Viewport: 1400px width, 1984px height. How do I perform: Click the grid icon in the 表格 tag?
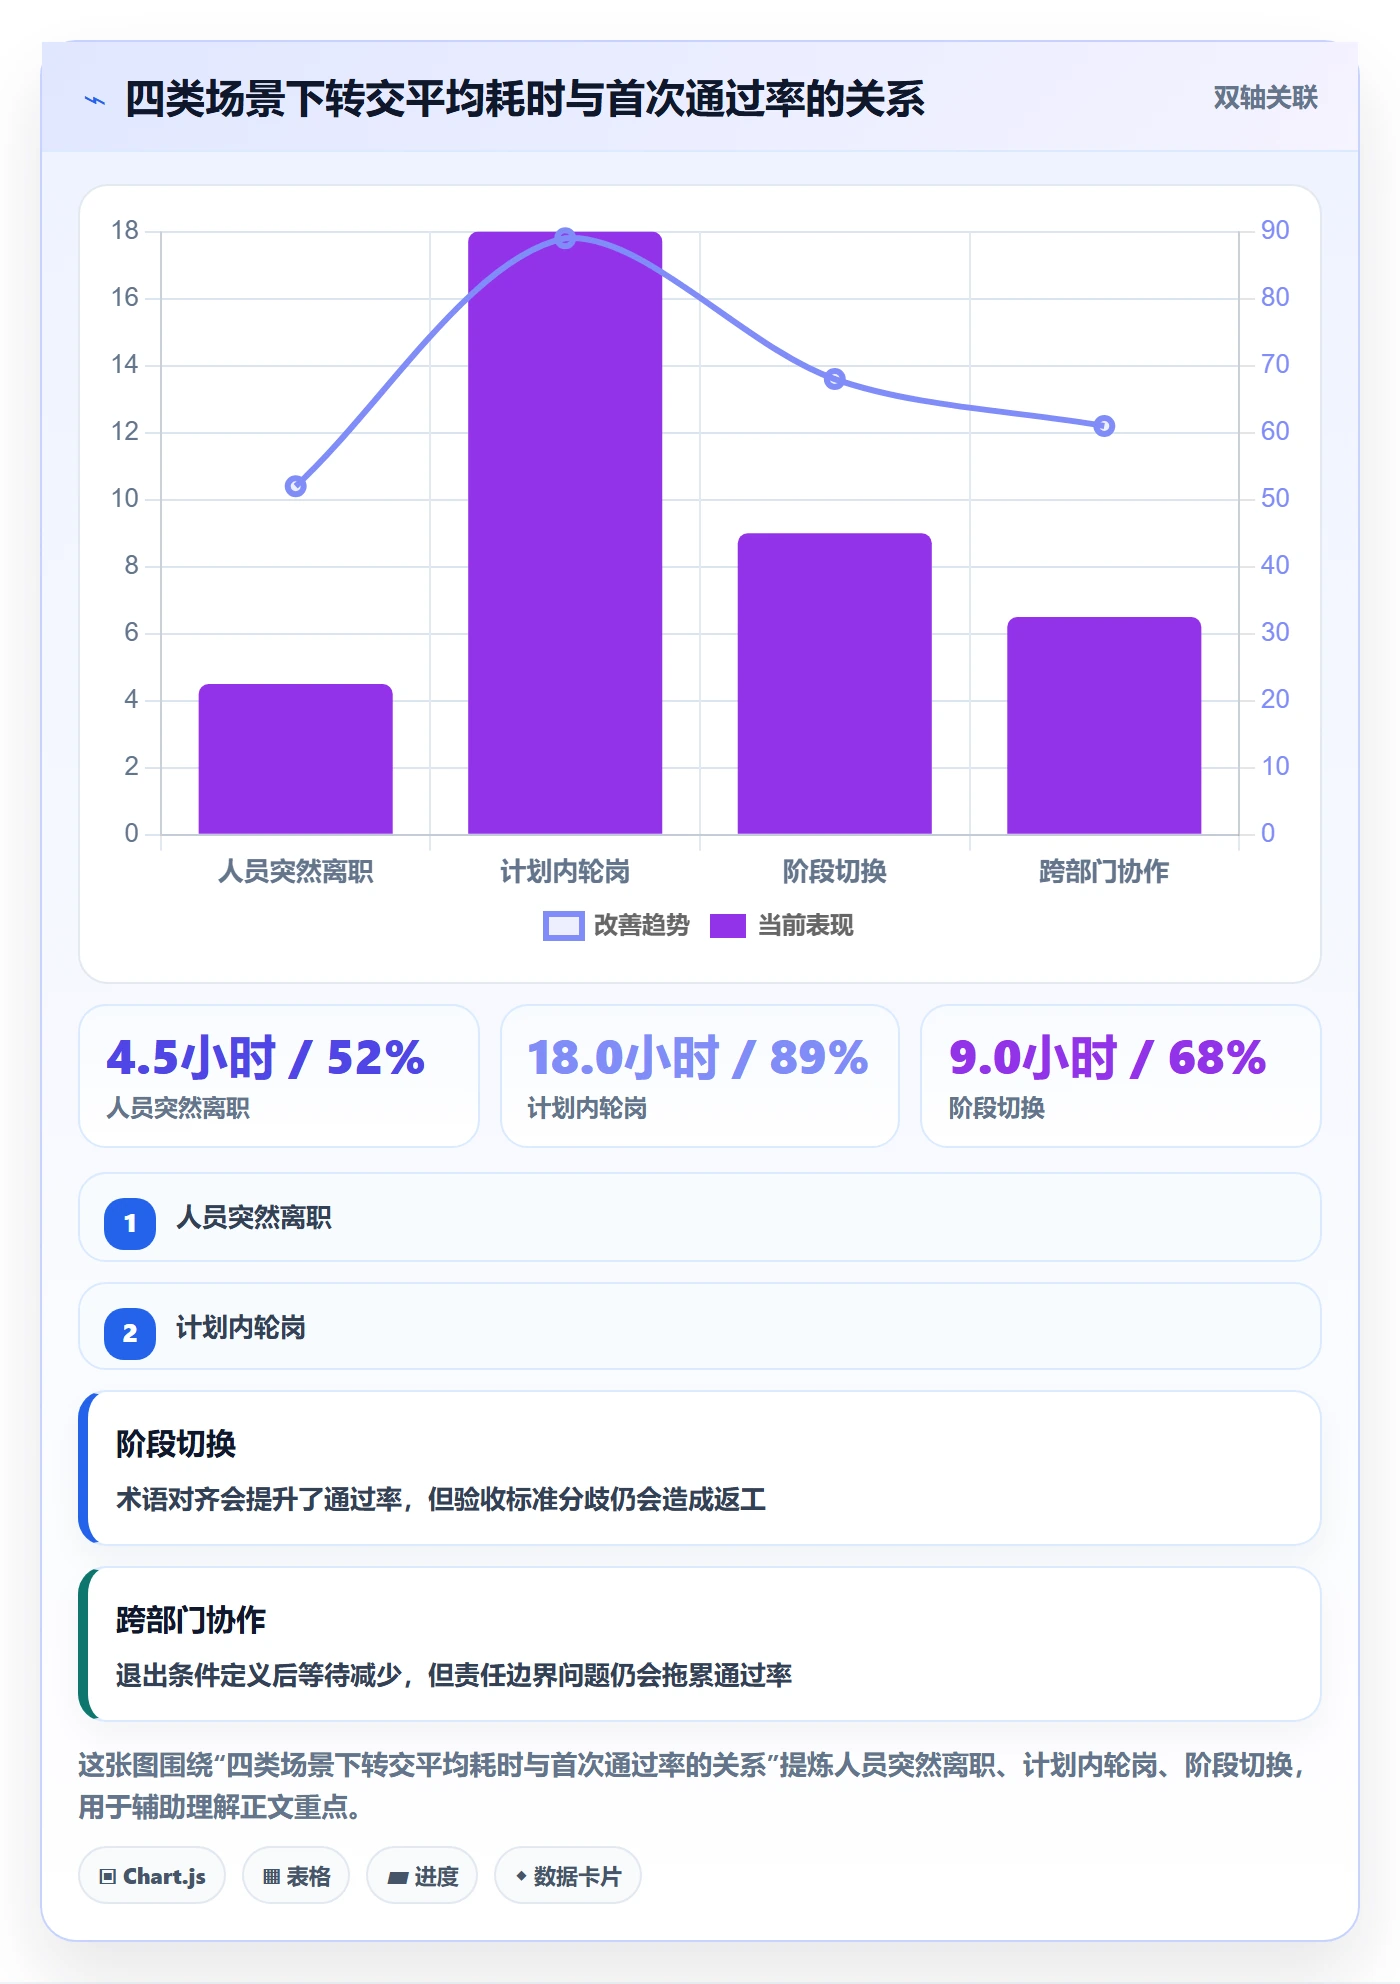[271, 1877]
